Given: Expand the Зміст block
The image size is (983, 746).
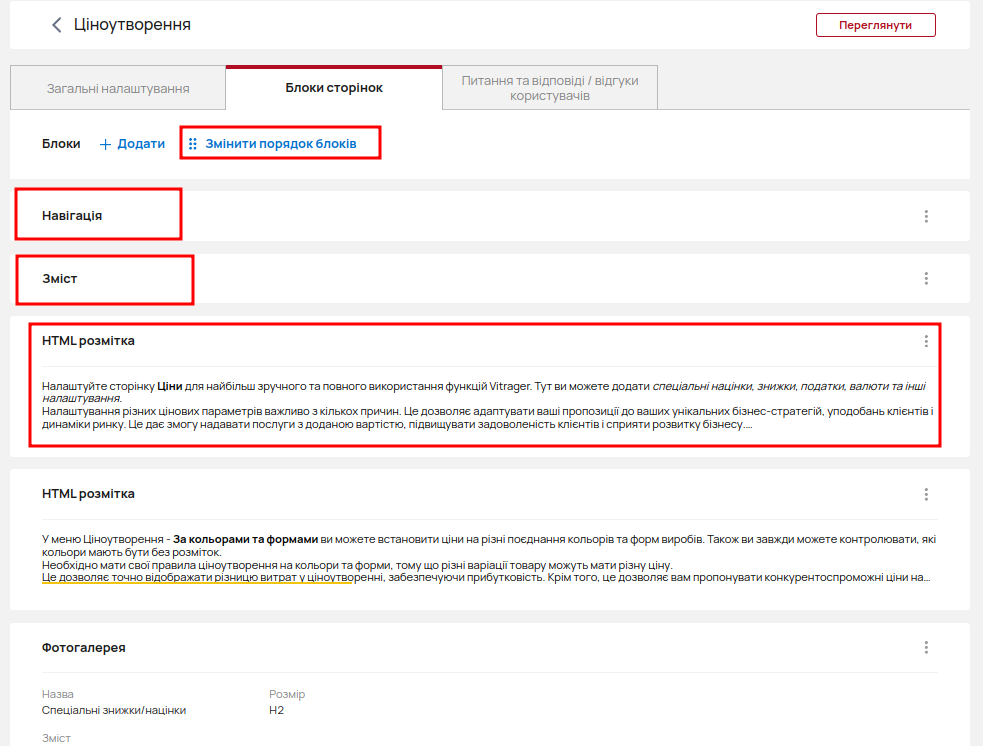Looking at the screenshot, I should pos(60,278).
